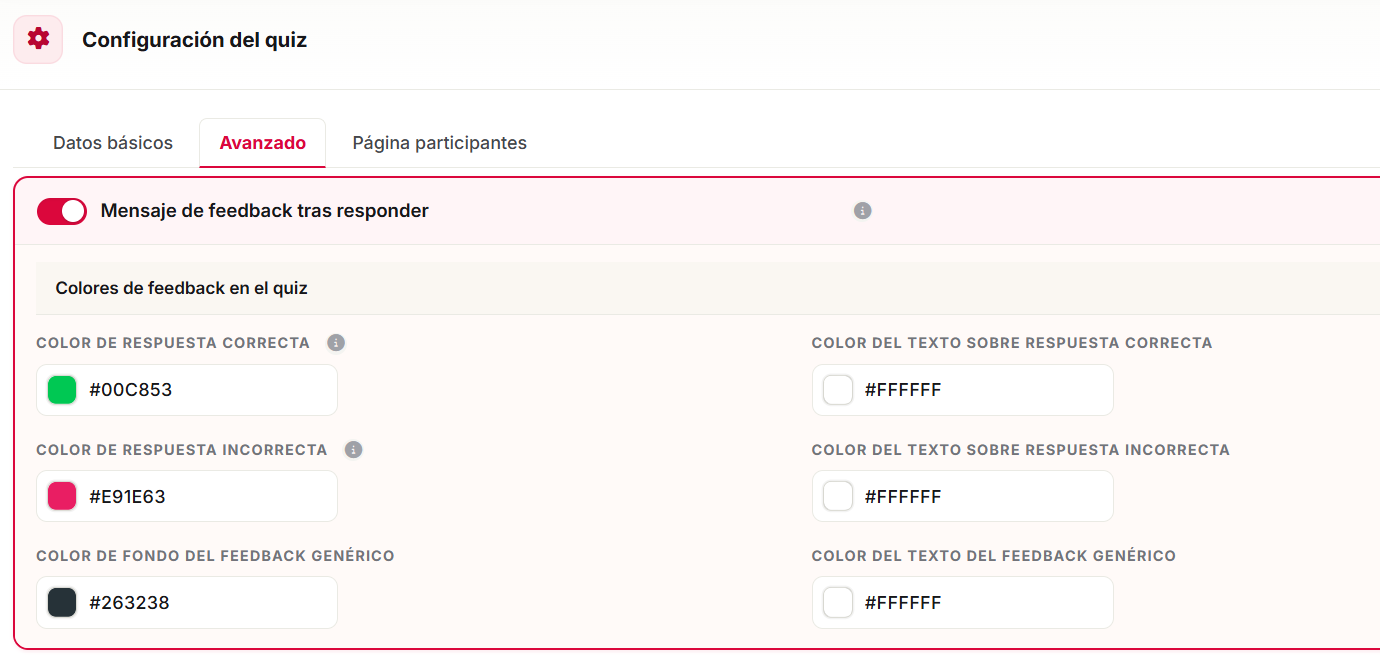The height and width of the screenshot is (661, 1380).
Task: Click info icon beside feedback message toggle
Action: [x=863, y=211]
